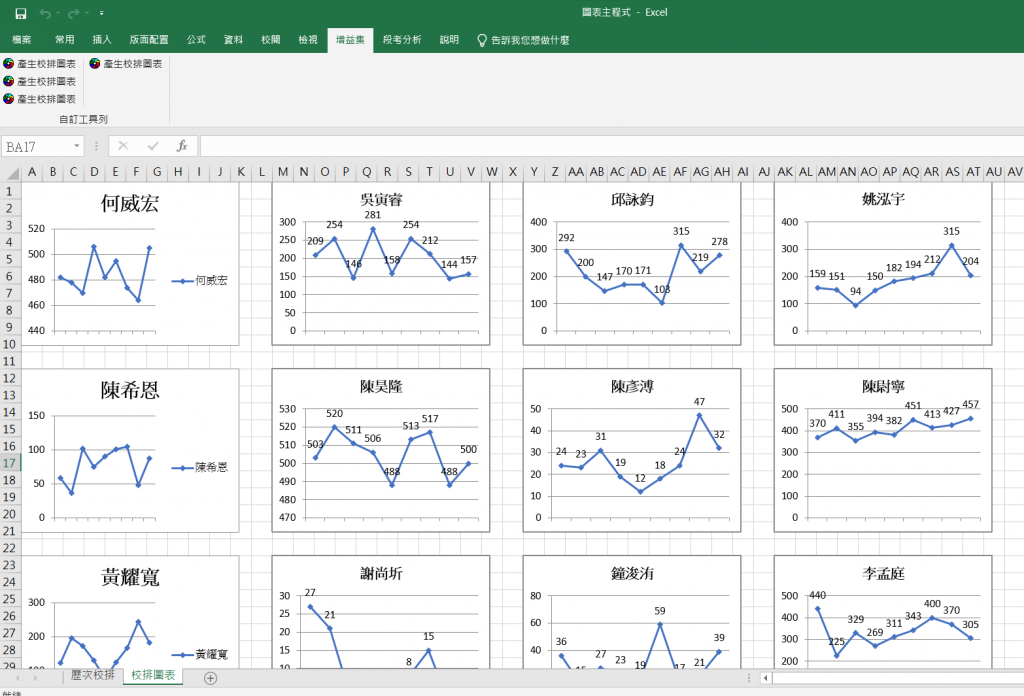This screenshot has height=696, width=1024.
Task: Select the 鐘浚洧 chart title
Action: pos(632,573)
